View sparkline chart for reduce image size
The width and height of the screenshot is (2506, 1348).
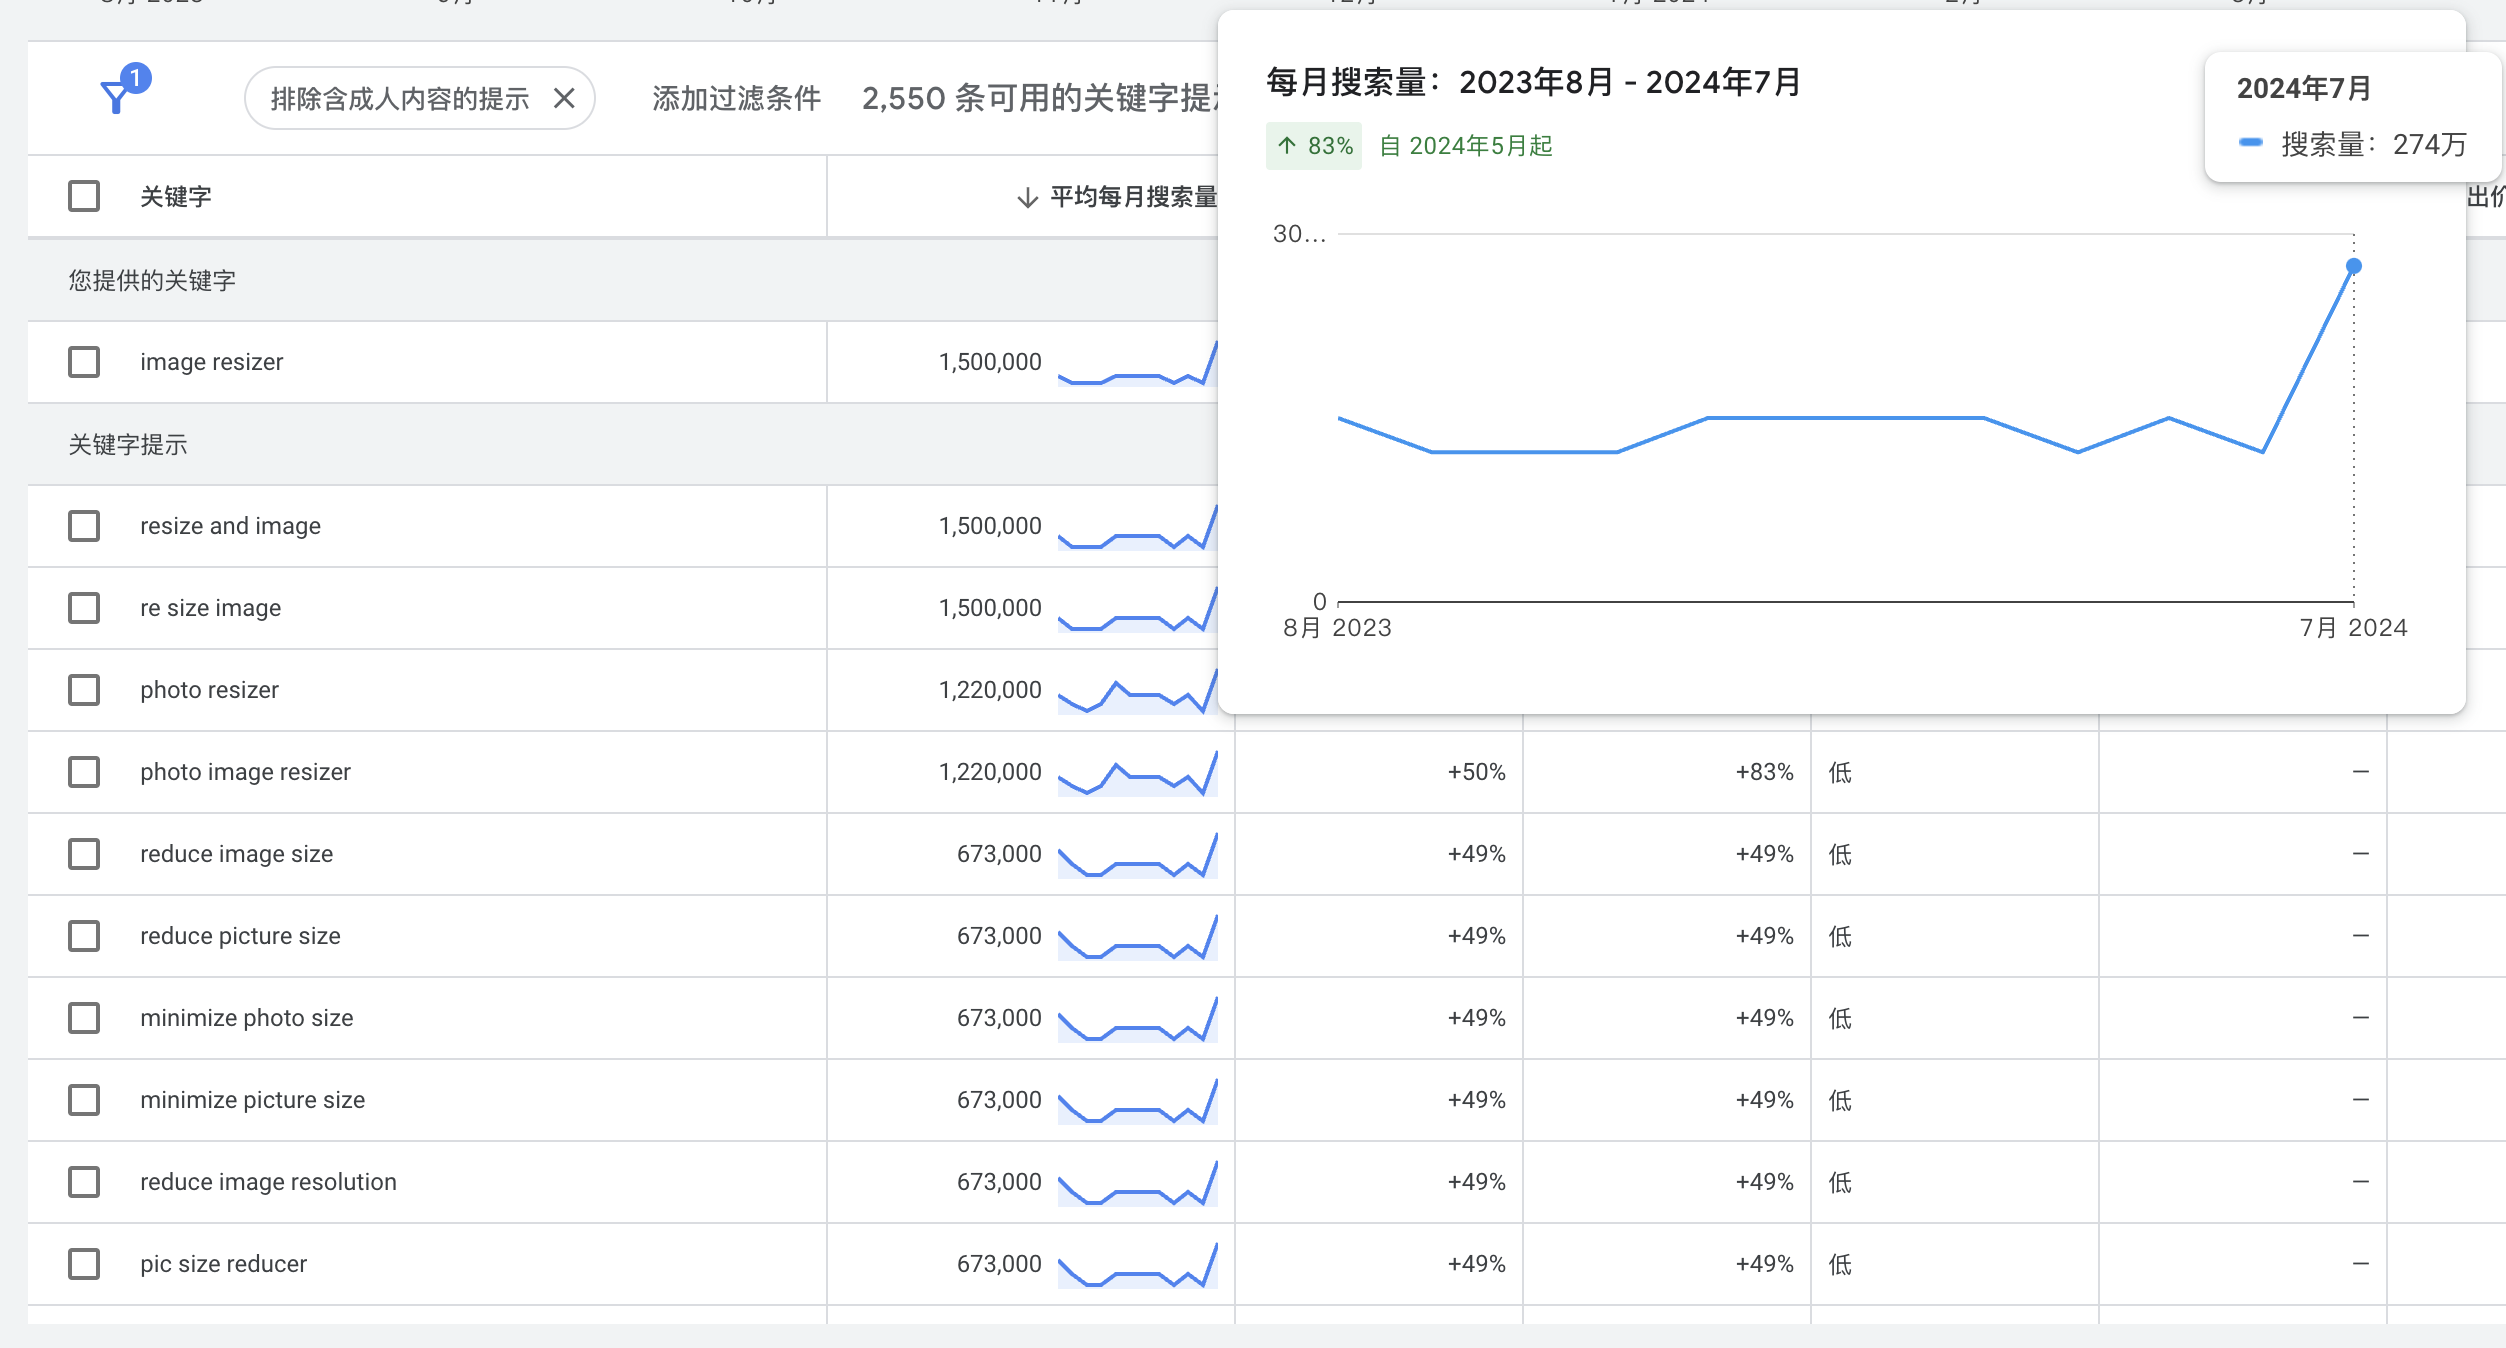click(1137, 855)
